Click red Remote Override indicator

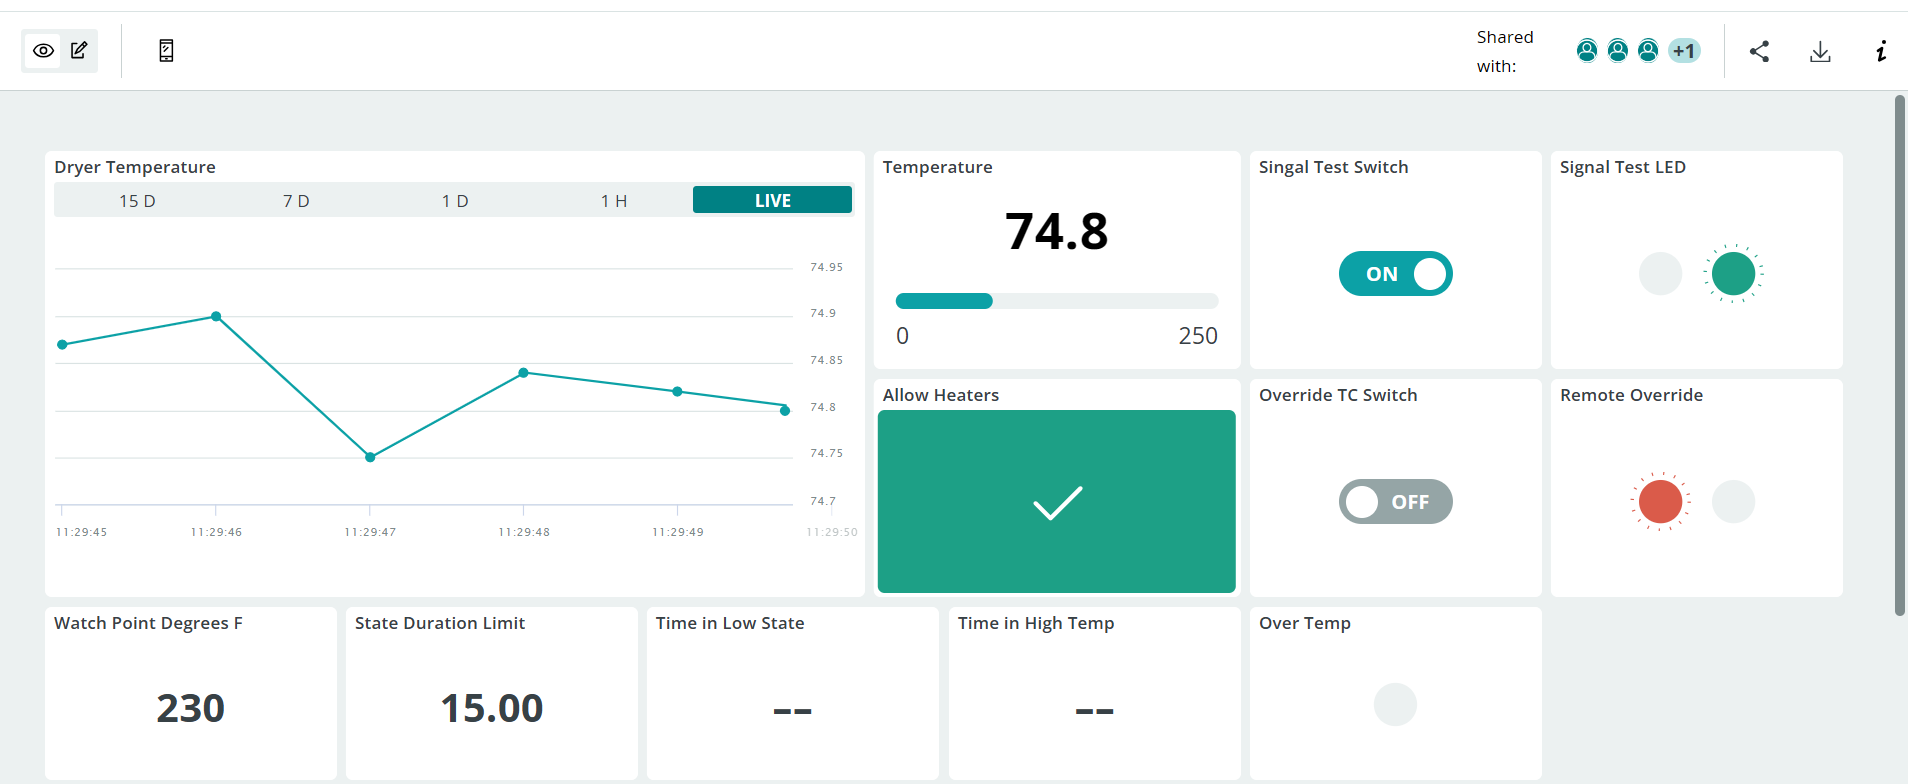click(1660, 502)
